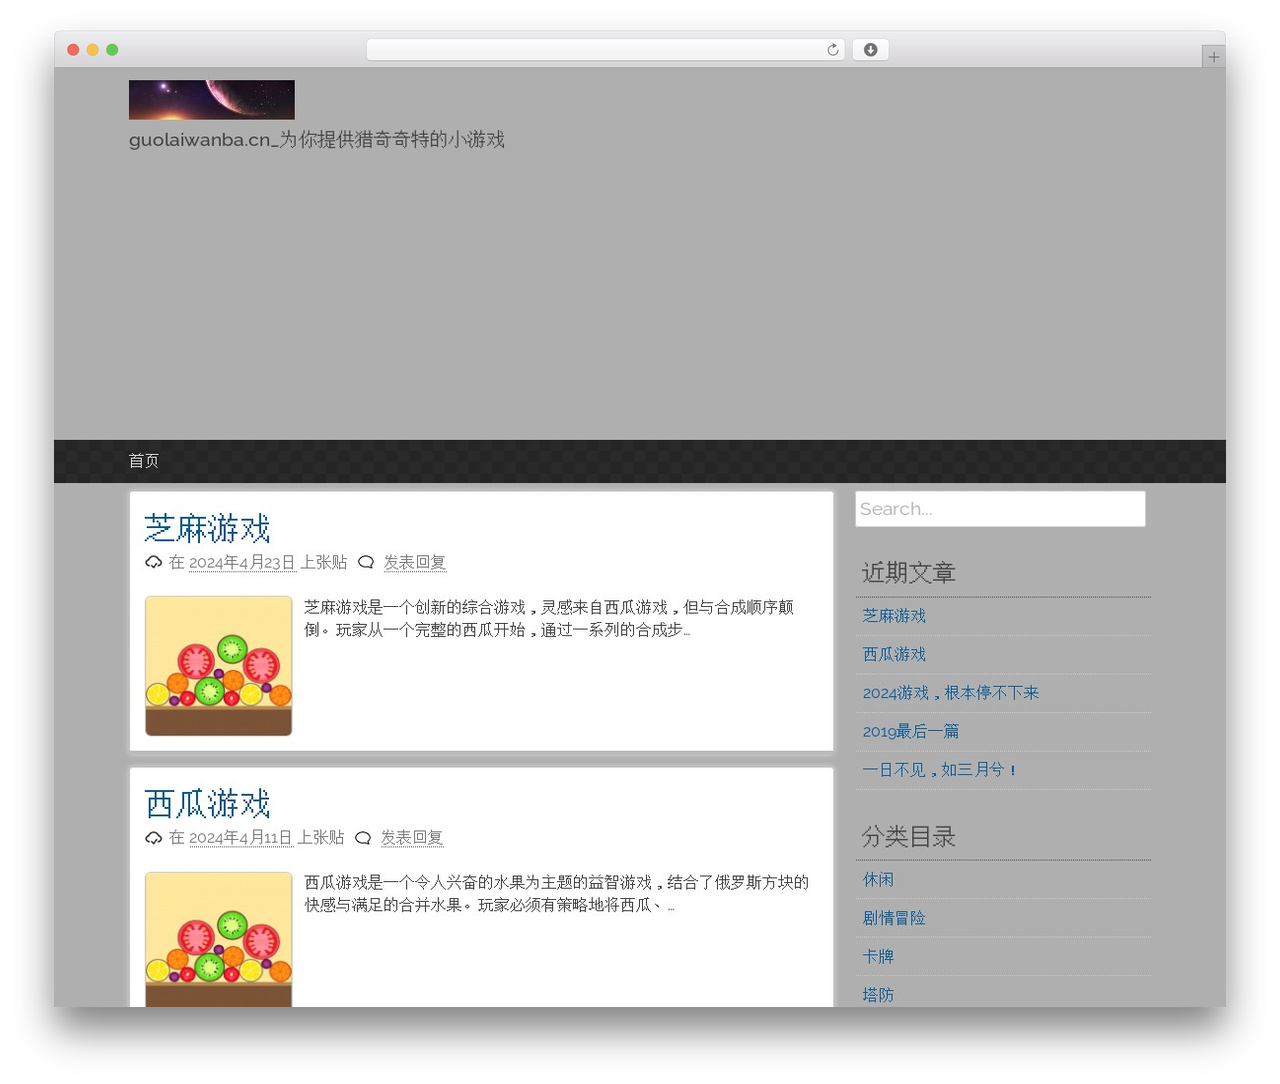Click the 芝麻游戏 post excerpt text

point(549,618)
